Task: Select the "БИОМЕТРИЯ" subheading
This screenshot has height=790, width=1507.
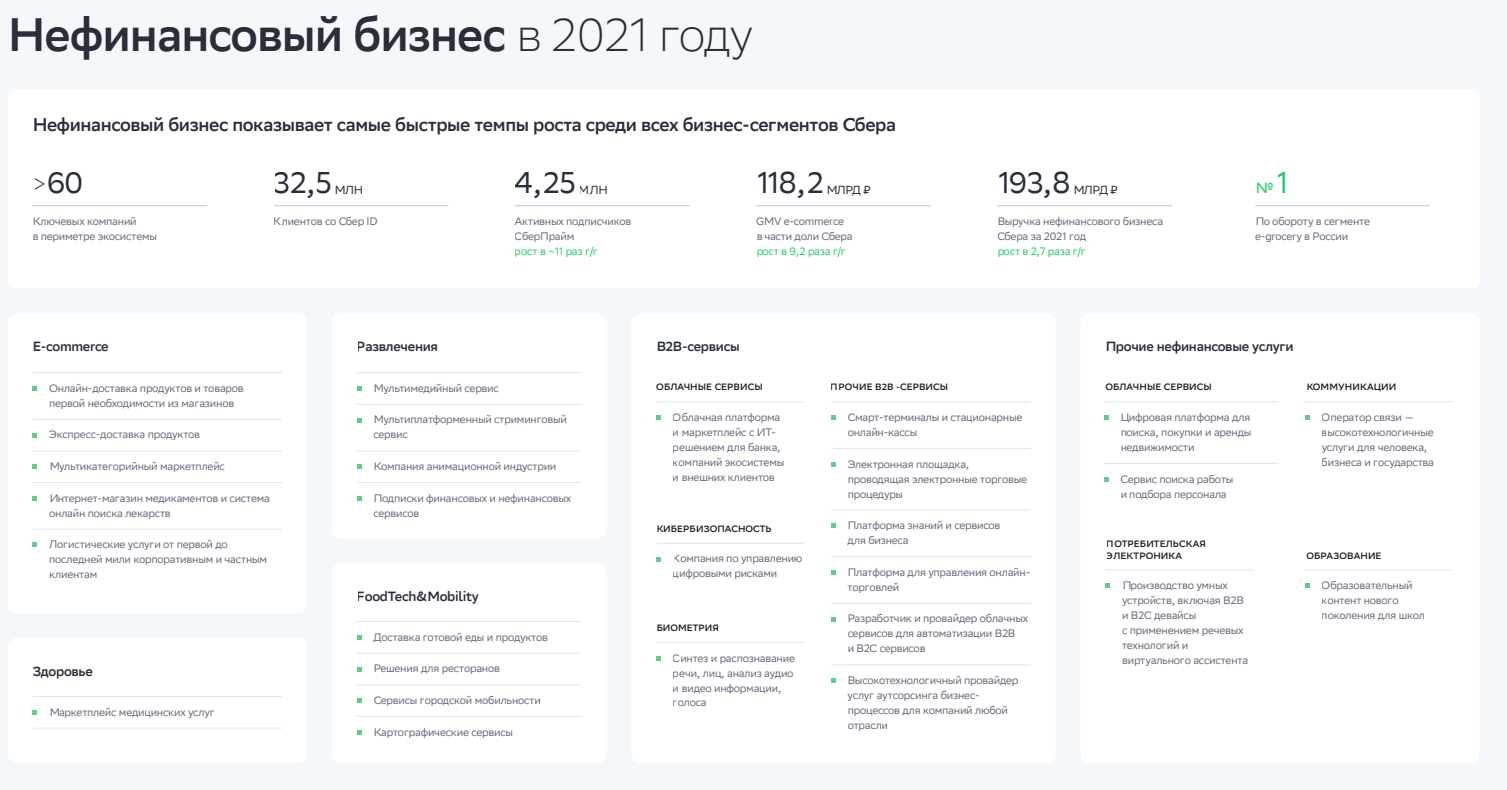Action: click(x=687, y=628)
